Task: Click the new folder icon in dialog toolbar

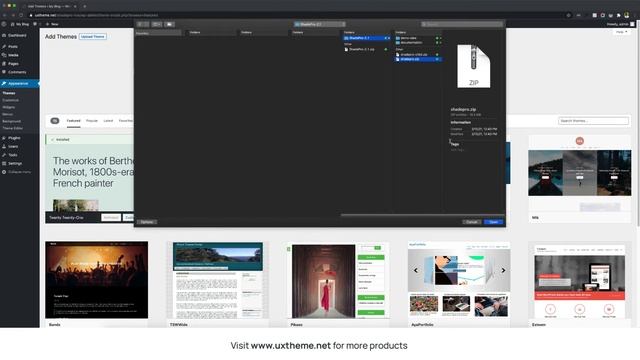Action: click(169, 24)
